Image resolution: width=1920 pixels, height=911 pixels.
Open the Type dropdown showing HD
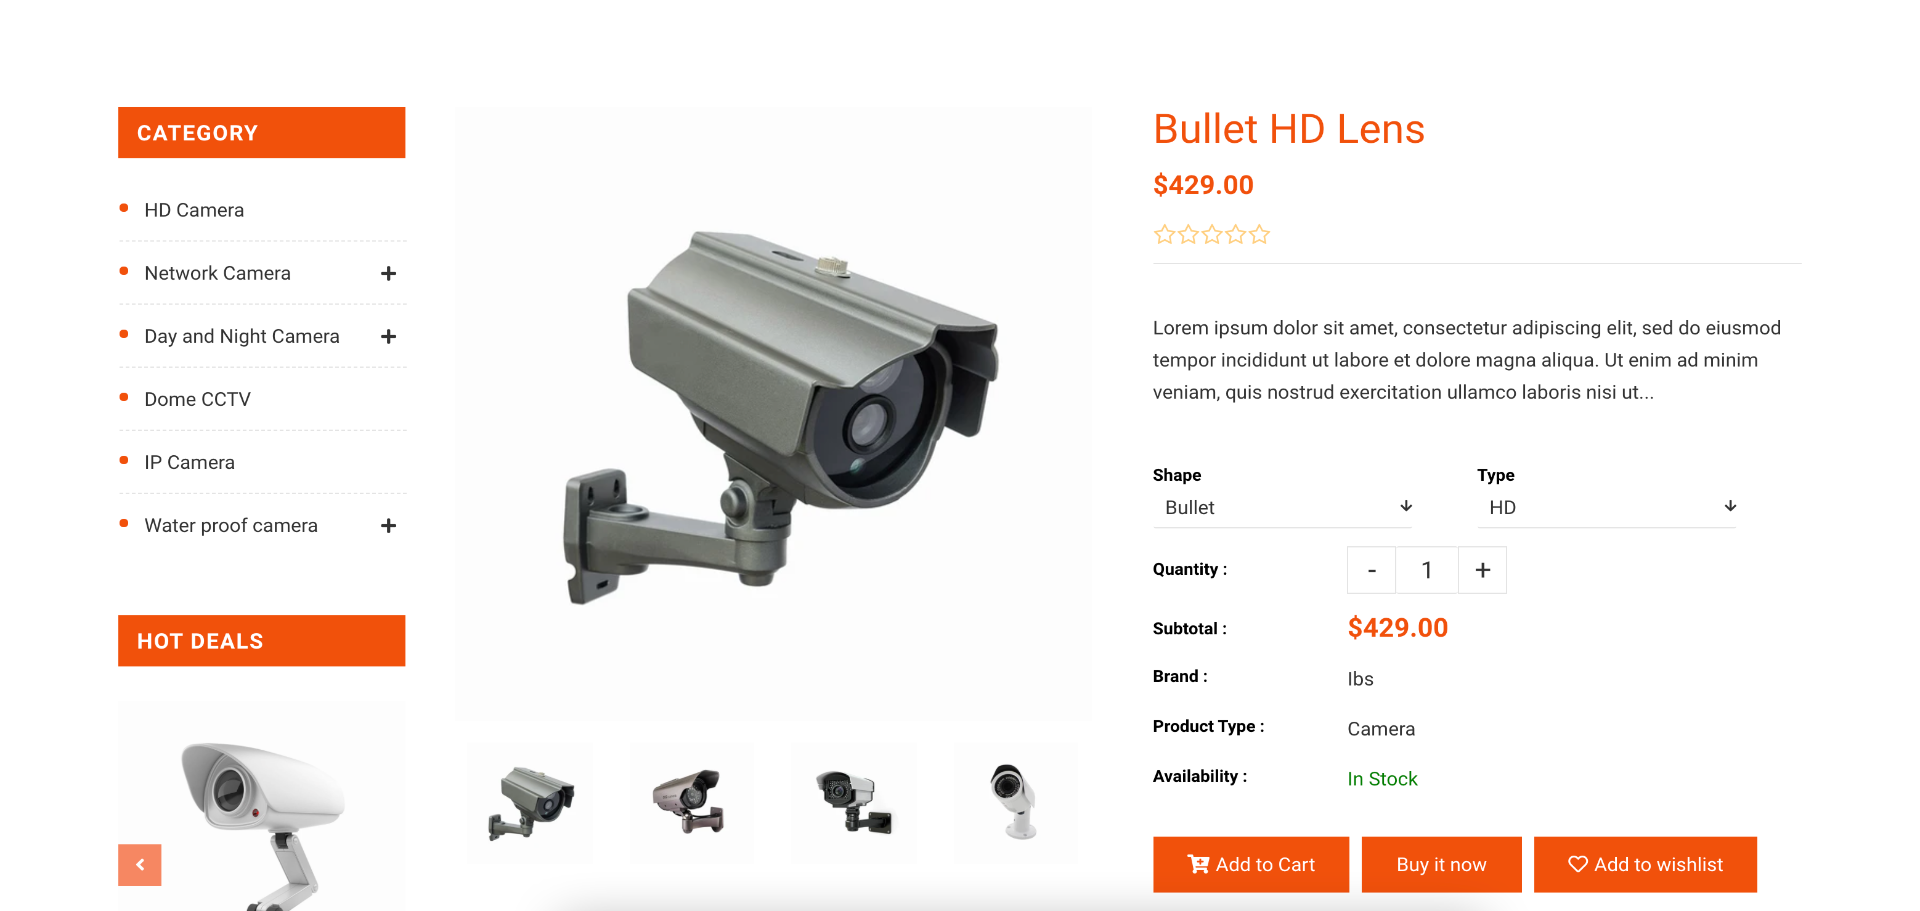1606,507
